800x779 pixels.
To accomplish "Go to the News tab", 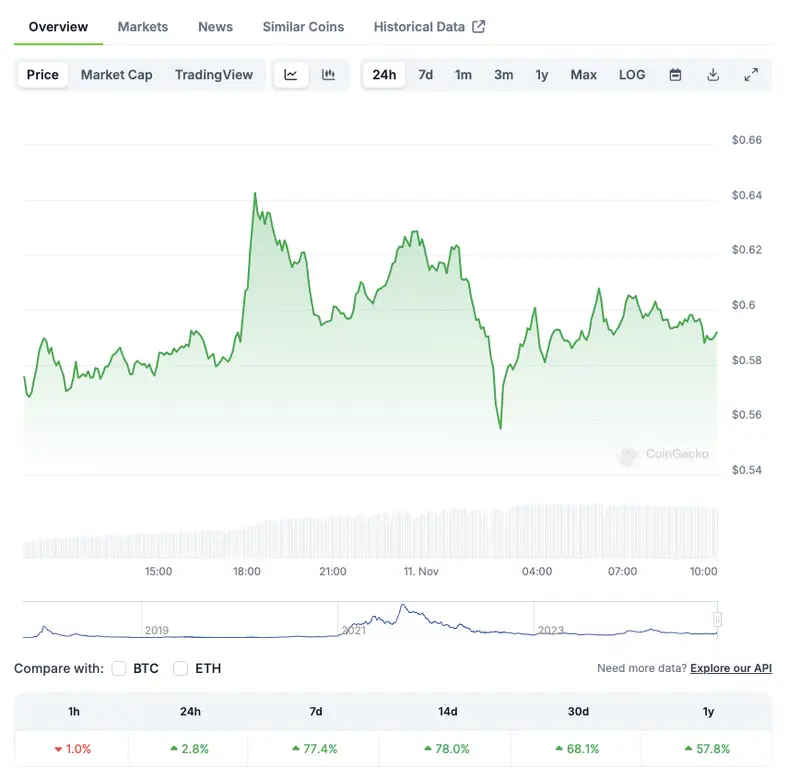I will (x=215, y=27).
